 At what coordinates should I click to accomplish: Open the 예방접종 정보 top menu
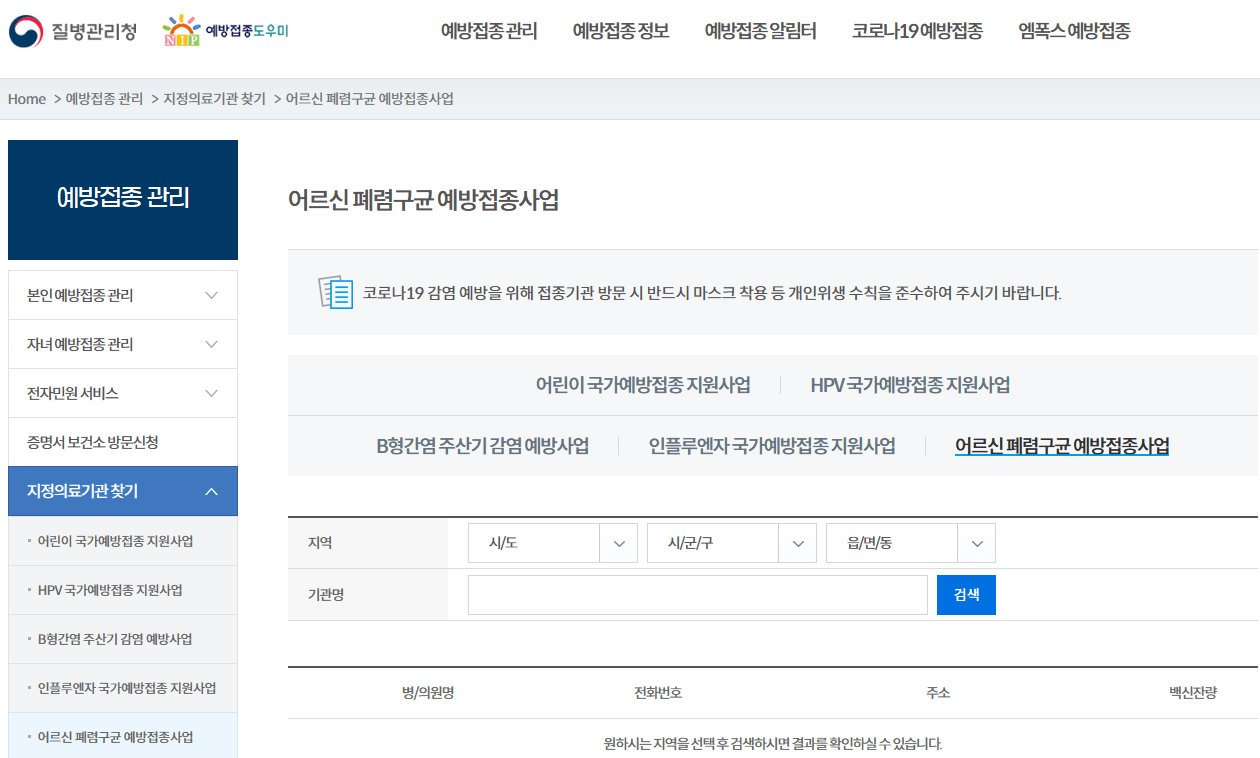[620, 32]
